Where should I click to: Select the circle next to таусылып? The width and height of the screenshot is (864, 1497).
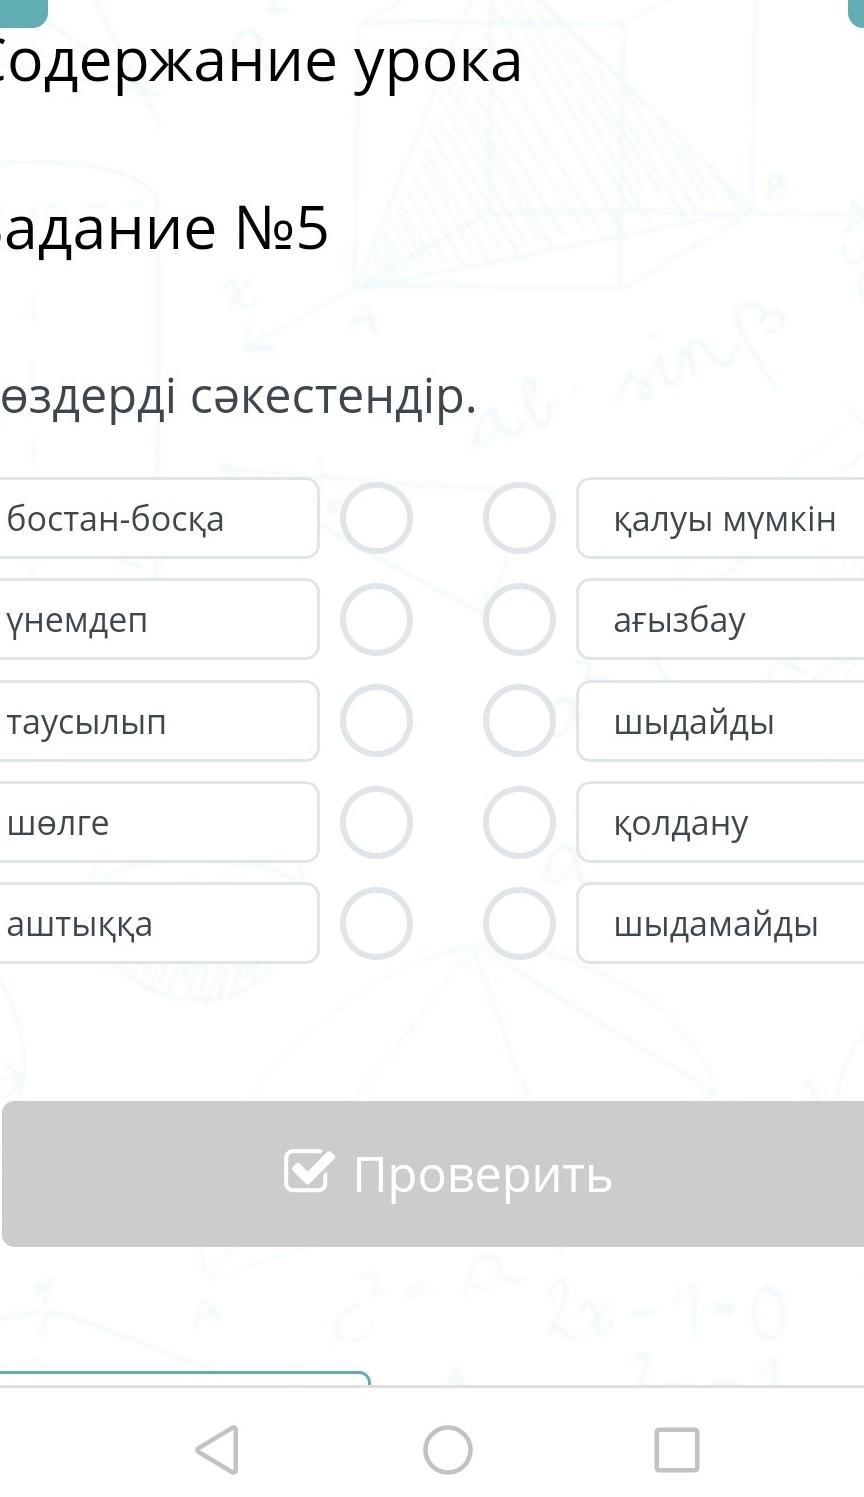376,721
